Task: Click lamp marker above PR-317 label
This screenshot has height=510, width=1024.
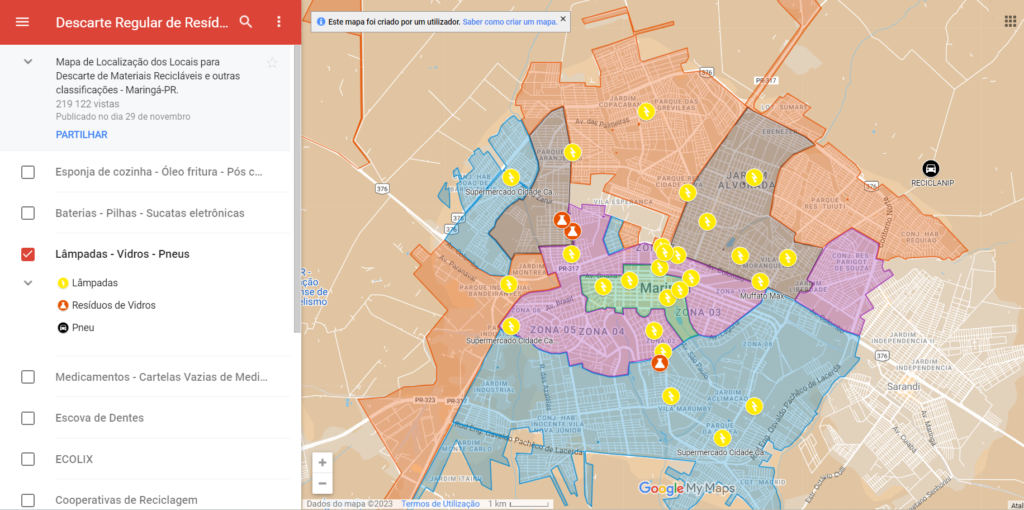Action: (x=571, y=253)
